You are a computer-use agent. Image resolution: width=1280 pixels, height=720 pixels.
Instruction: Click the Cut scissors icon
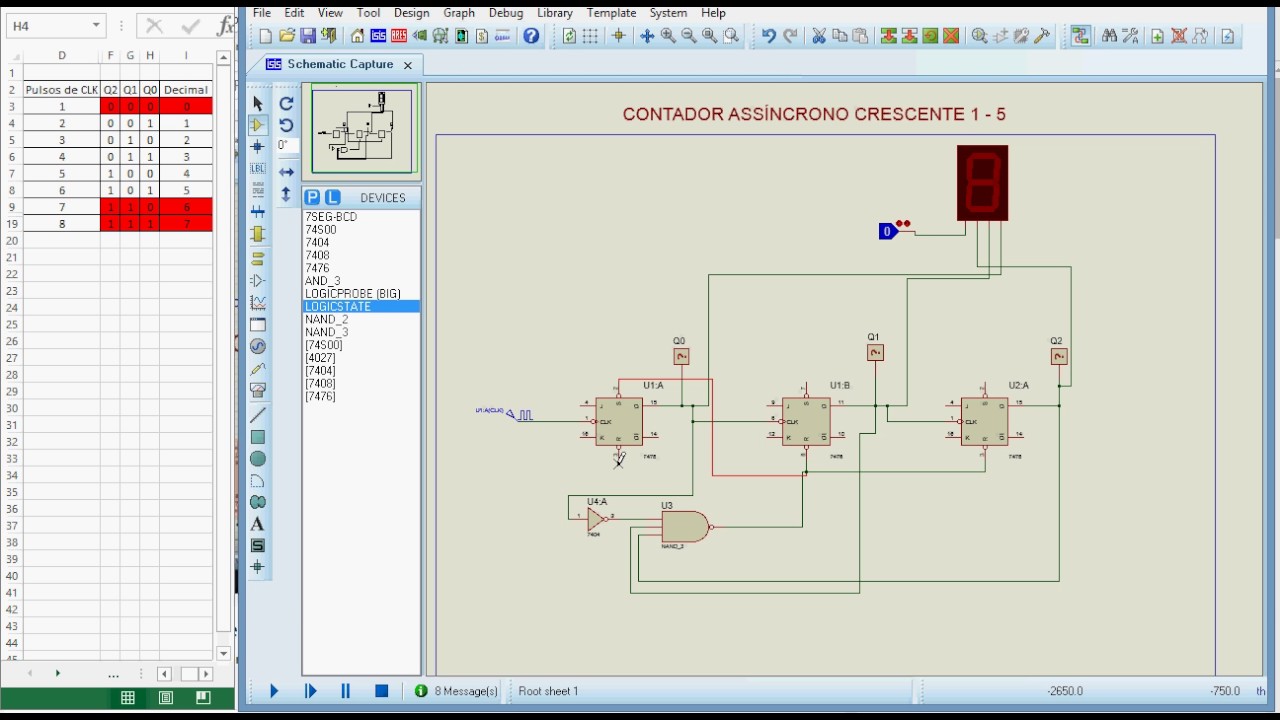pos(819,36)
